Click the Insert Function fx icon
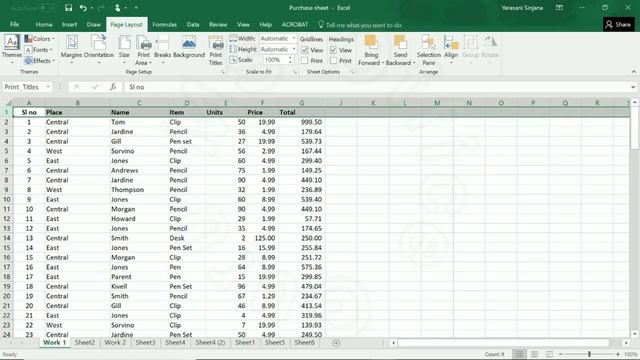 point(113,87)
